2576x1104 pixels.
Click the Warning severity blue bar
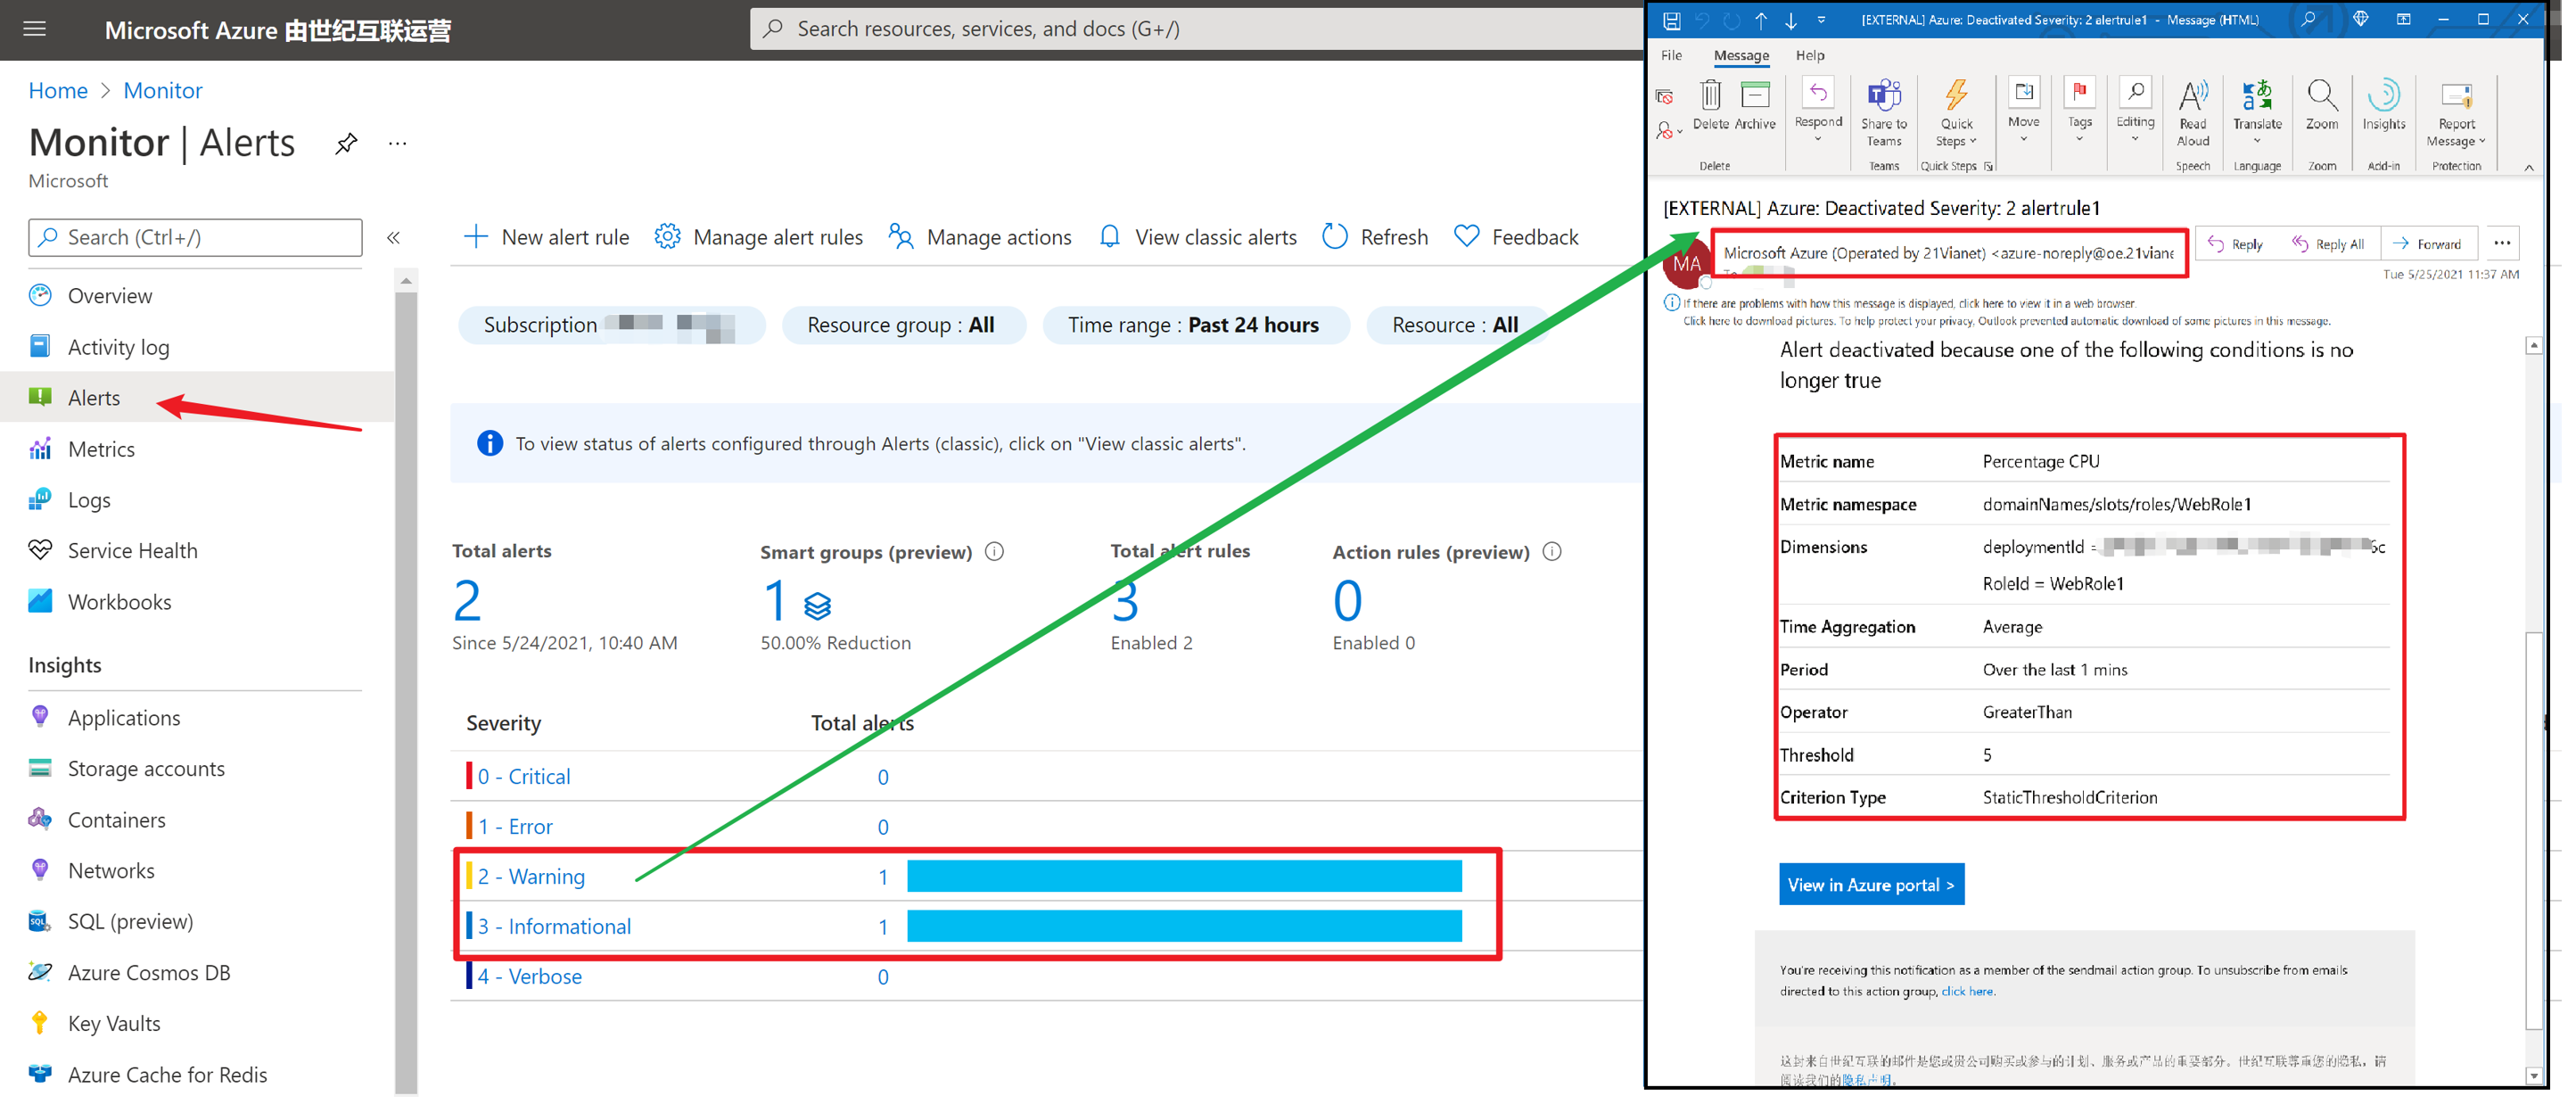[x=1183, y=877]
